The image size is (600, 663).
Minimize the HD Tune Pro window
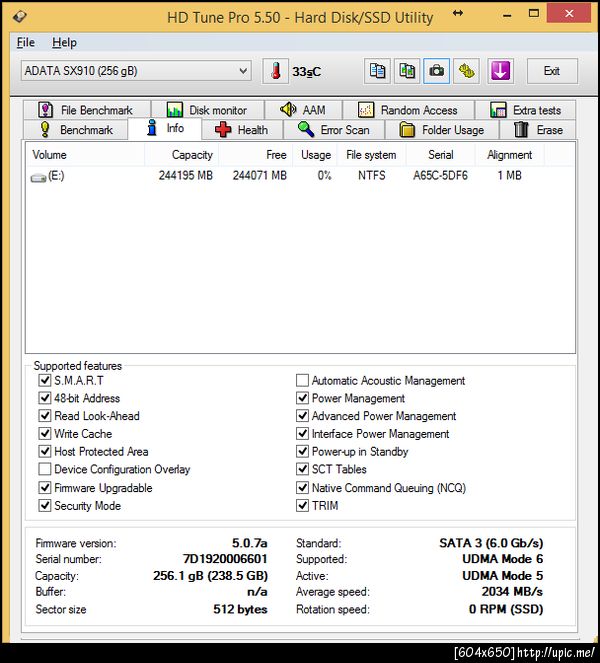pyautogui.click(x=507, y=15)
